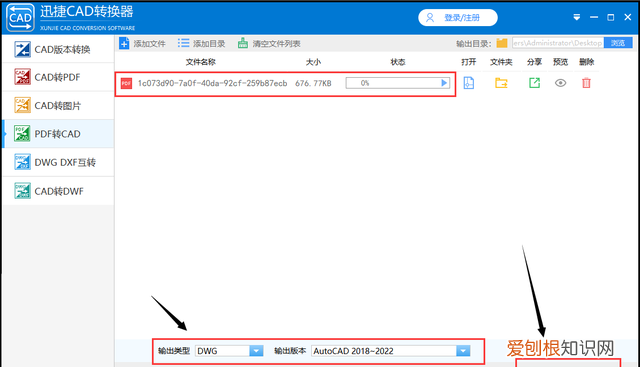Choose CAD转DWF in the sidebar
Screen dimensions: 640x367
[58, 191]
